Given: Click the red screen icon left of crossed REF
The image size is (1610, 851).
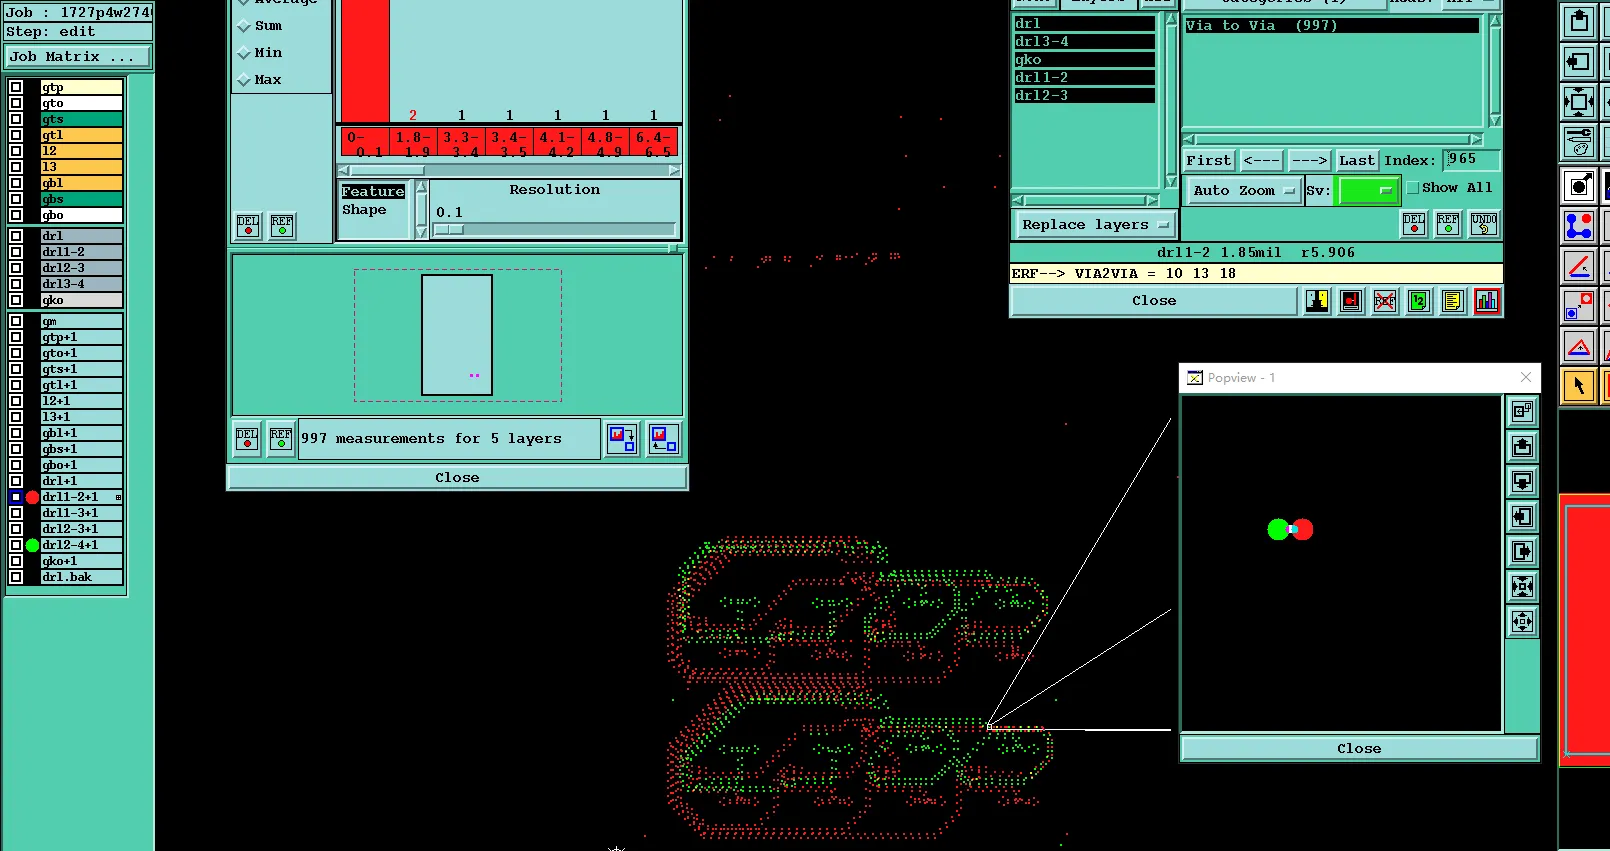Looking at the screenshot, I should 1351,301.
